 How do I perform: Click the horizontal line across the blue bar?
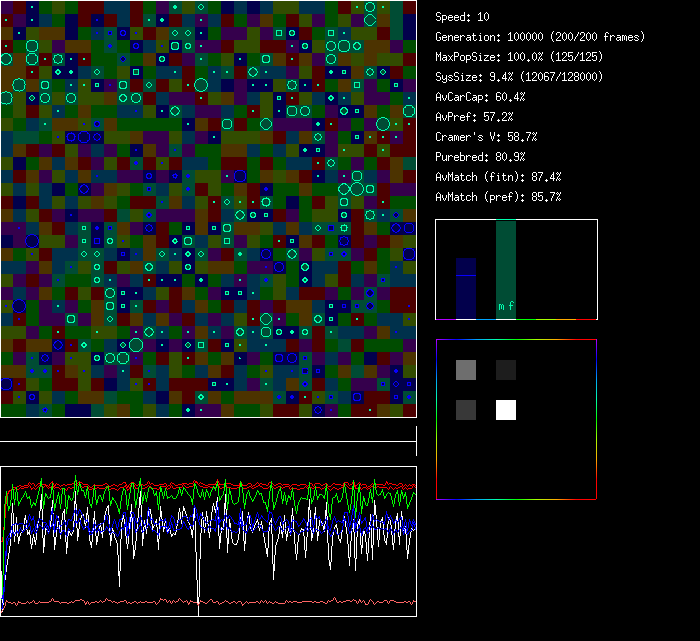[466, 275]
